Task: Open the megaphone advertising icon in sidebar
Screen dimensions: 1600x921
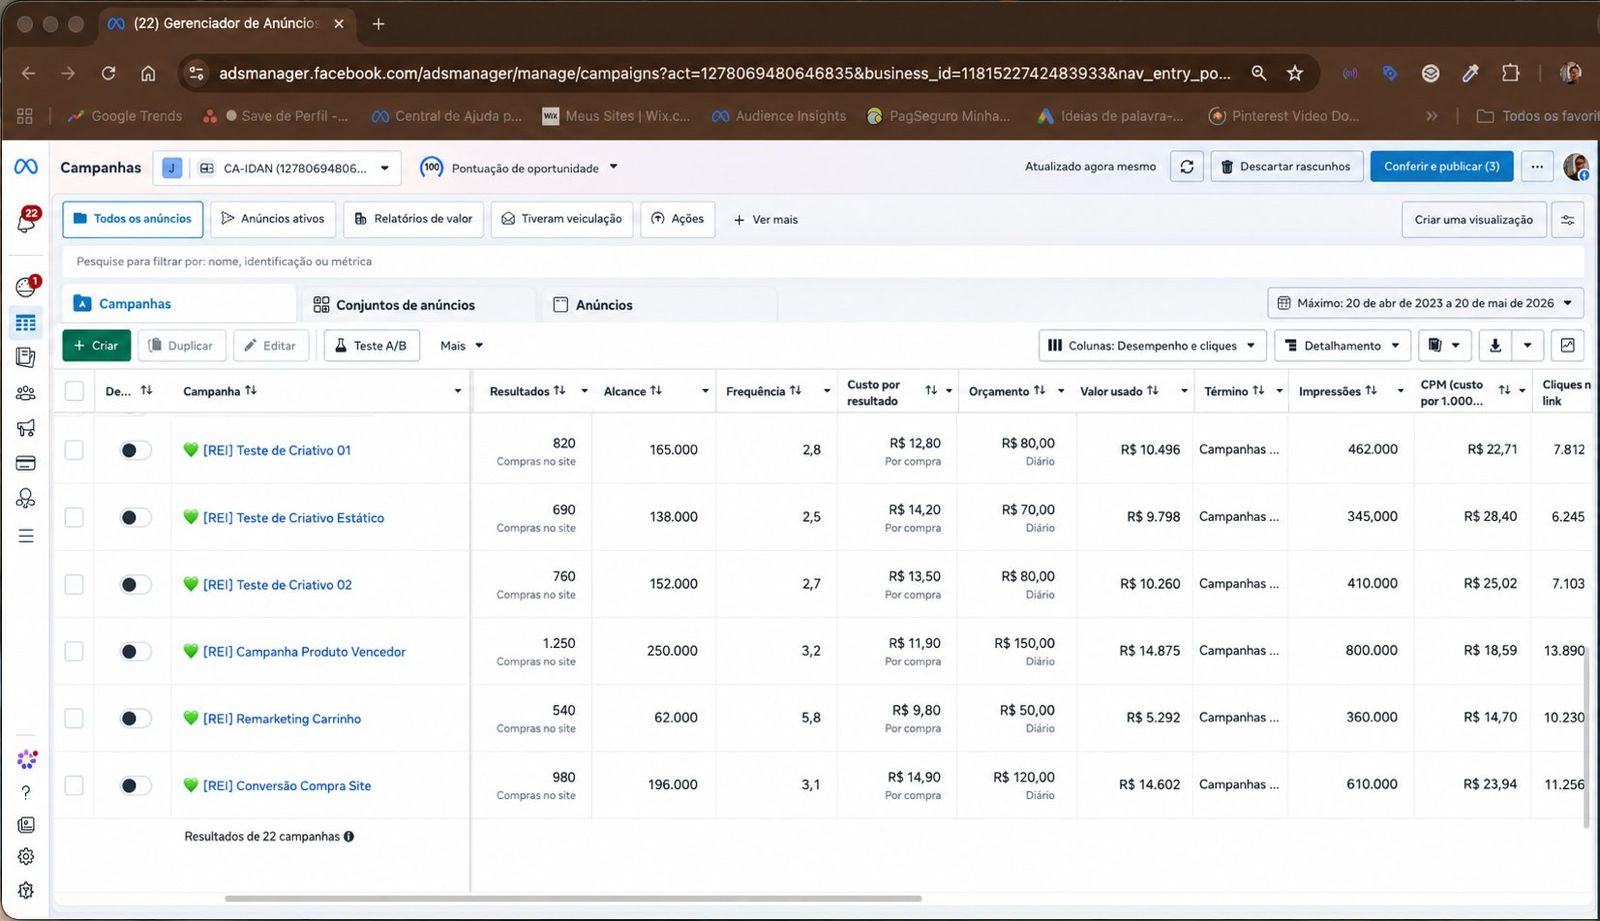Action: (26, 428)
